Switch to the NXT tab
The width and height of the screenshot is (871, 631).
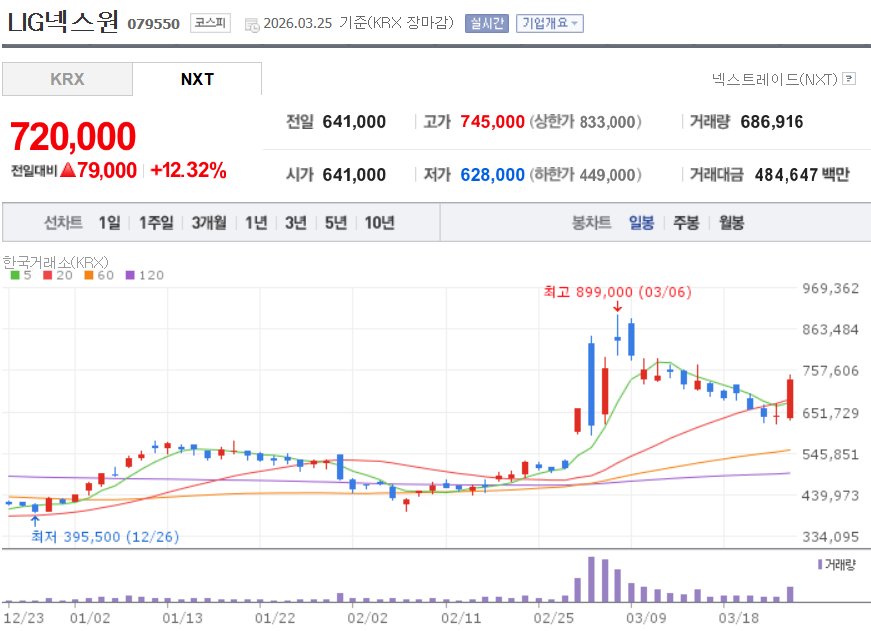[x=197, y=78]
